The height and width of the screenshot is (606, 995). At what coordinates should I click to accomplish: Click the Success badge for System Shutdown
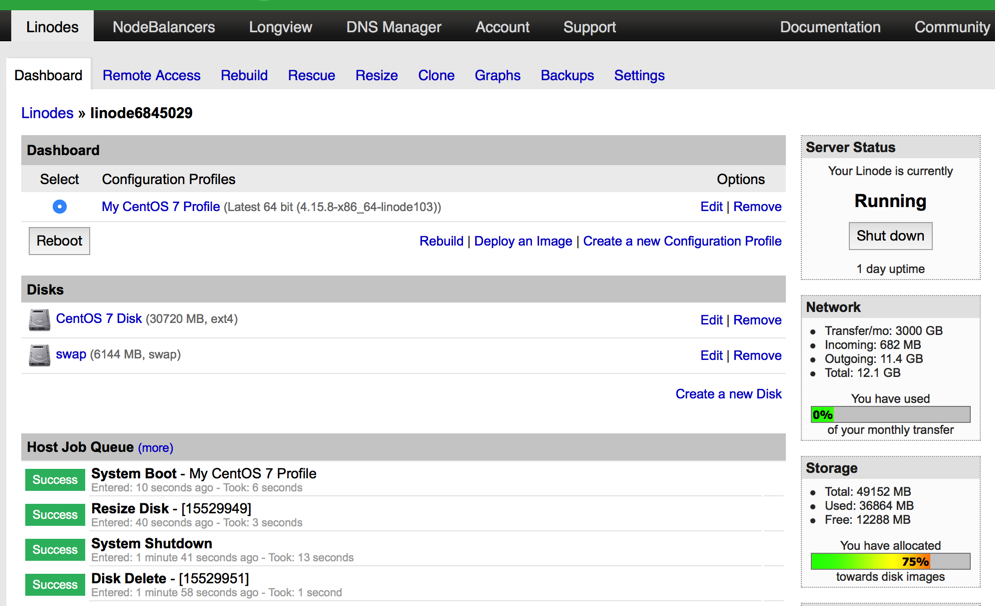click(x=55, y=550)
